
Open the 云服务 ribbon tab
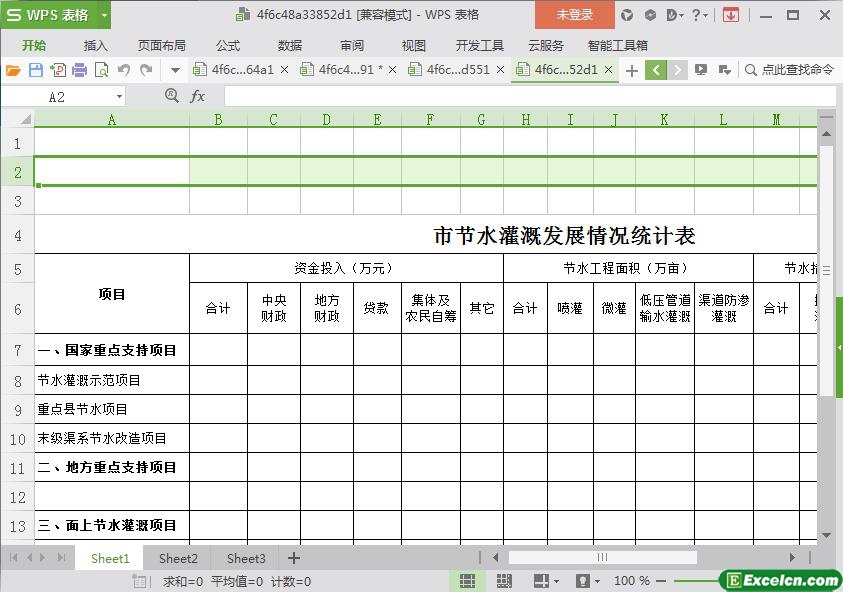point(546,45)
